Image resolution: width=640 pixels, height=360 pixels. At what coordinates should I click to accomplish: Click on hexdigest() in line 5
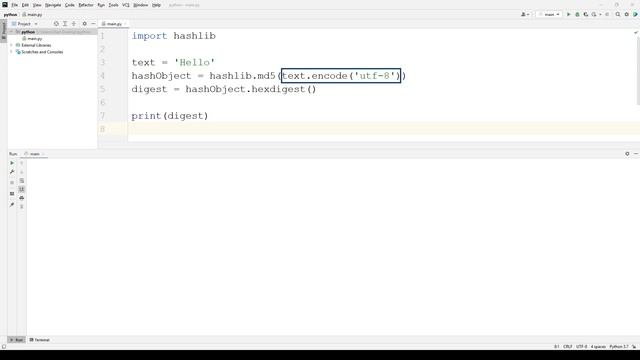tap(284, 89)
